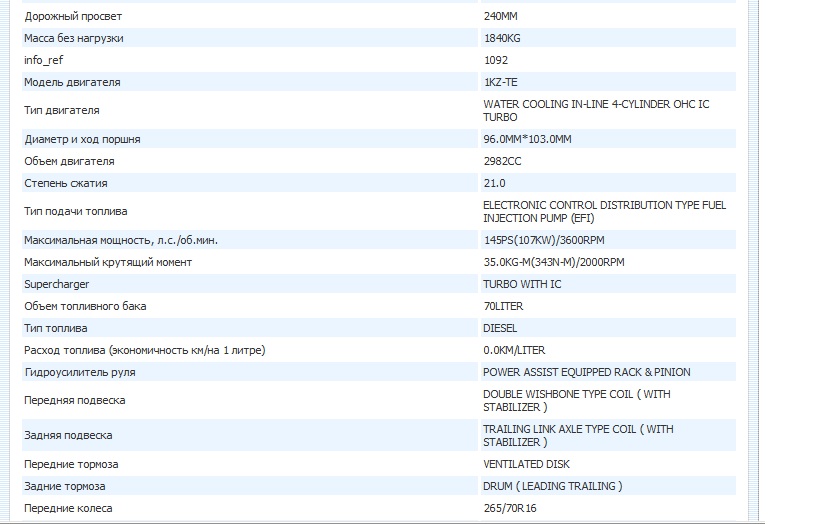This screenshot has width=819, height=524.
Task: Click the 1840KG unladen mass value
Action: pyautogui.click(x=502, y=38)
